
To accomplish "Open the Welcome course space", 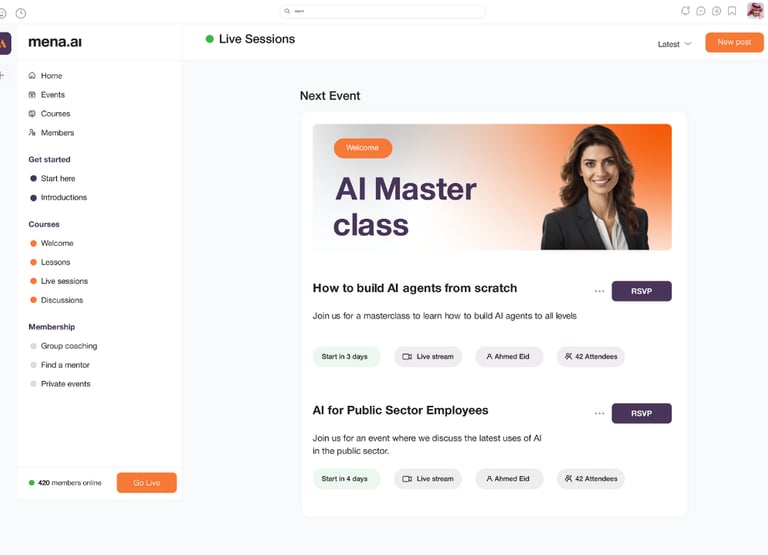I will point(51,243).
